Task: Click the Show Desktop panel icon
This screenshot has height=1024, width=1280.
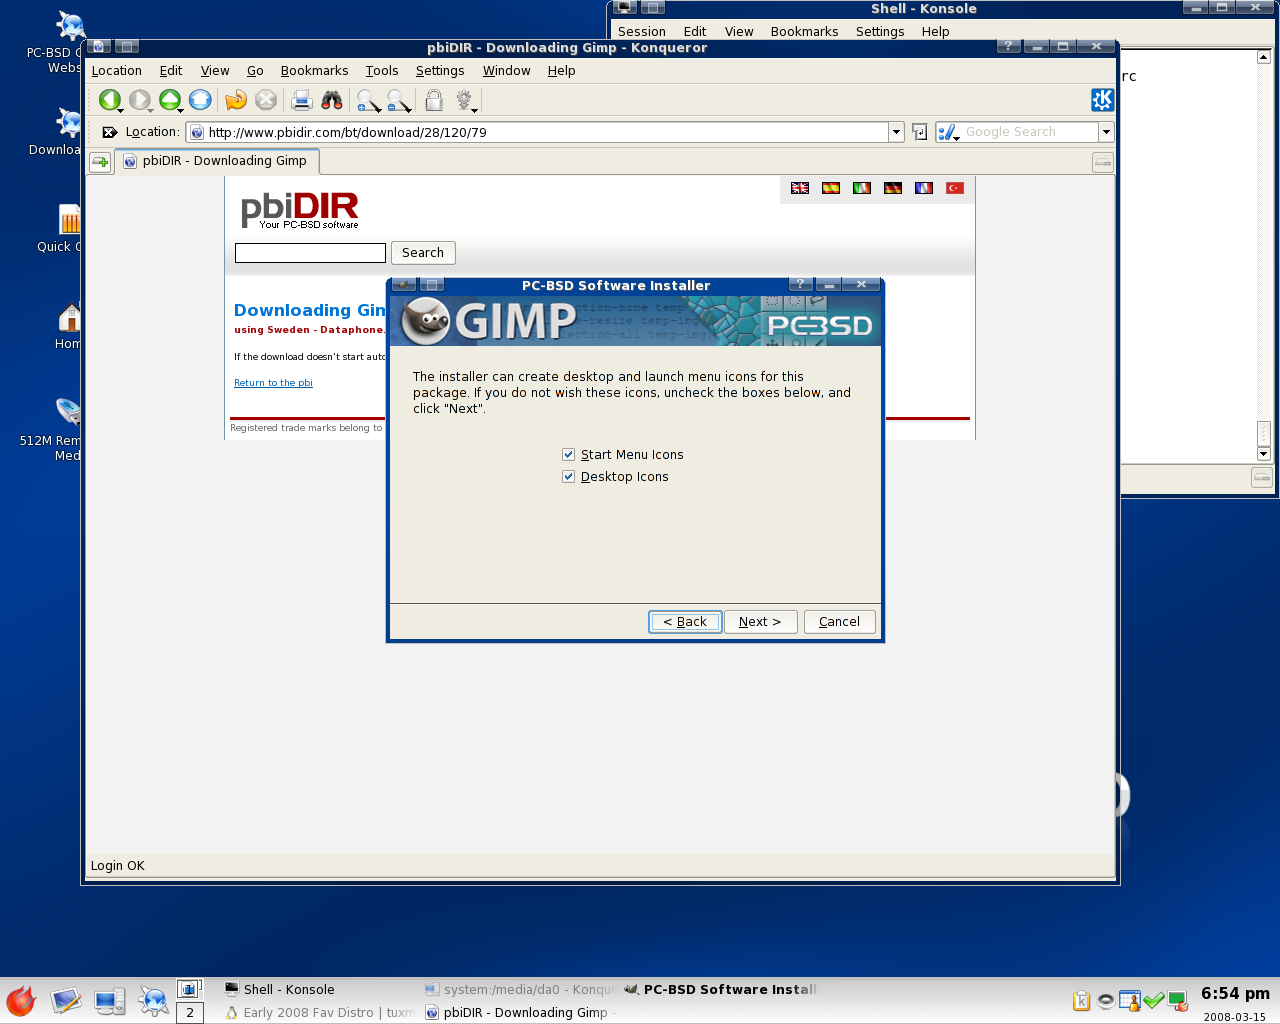Action: [x=66, y=1001]
